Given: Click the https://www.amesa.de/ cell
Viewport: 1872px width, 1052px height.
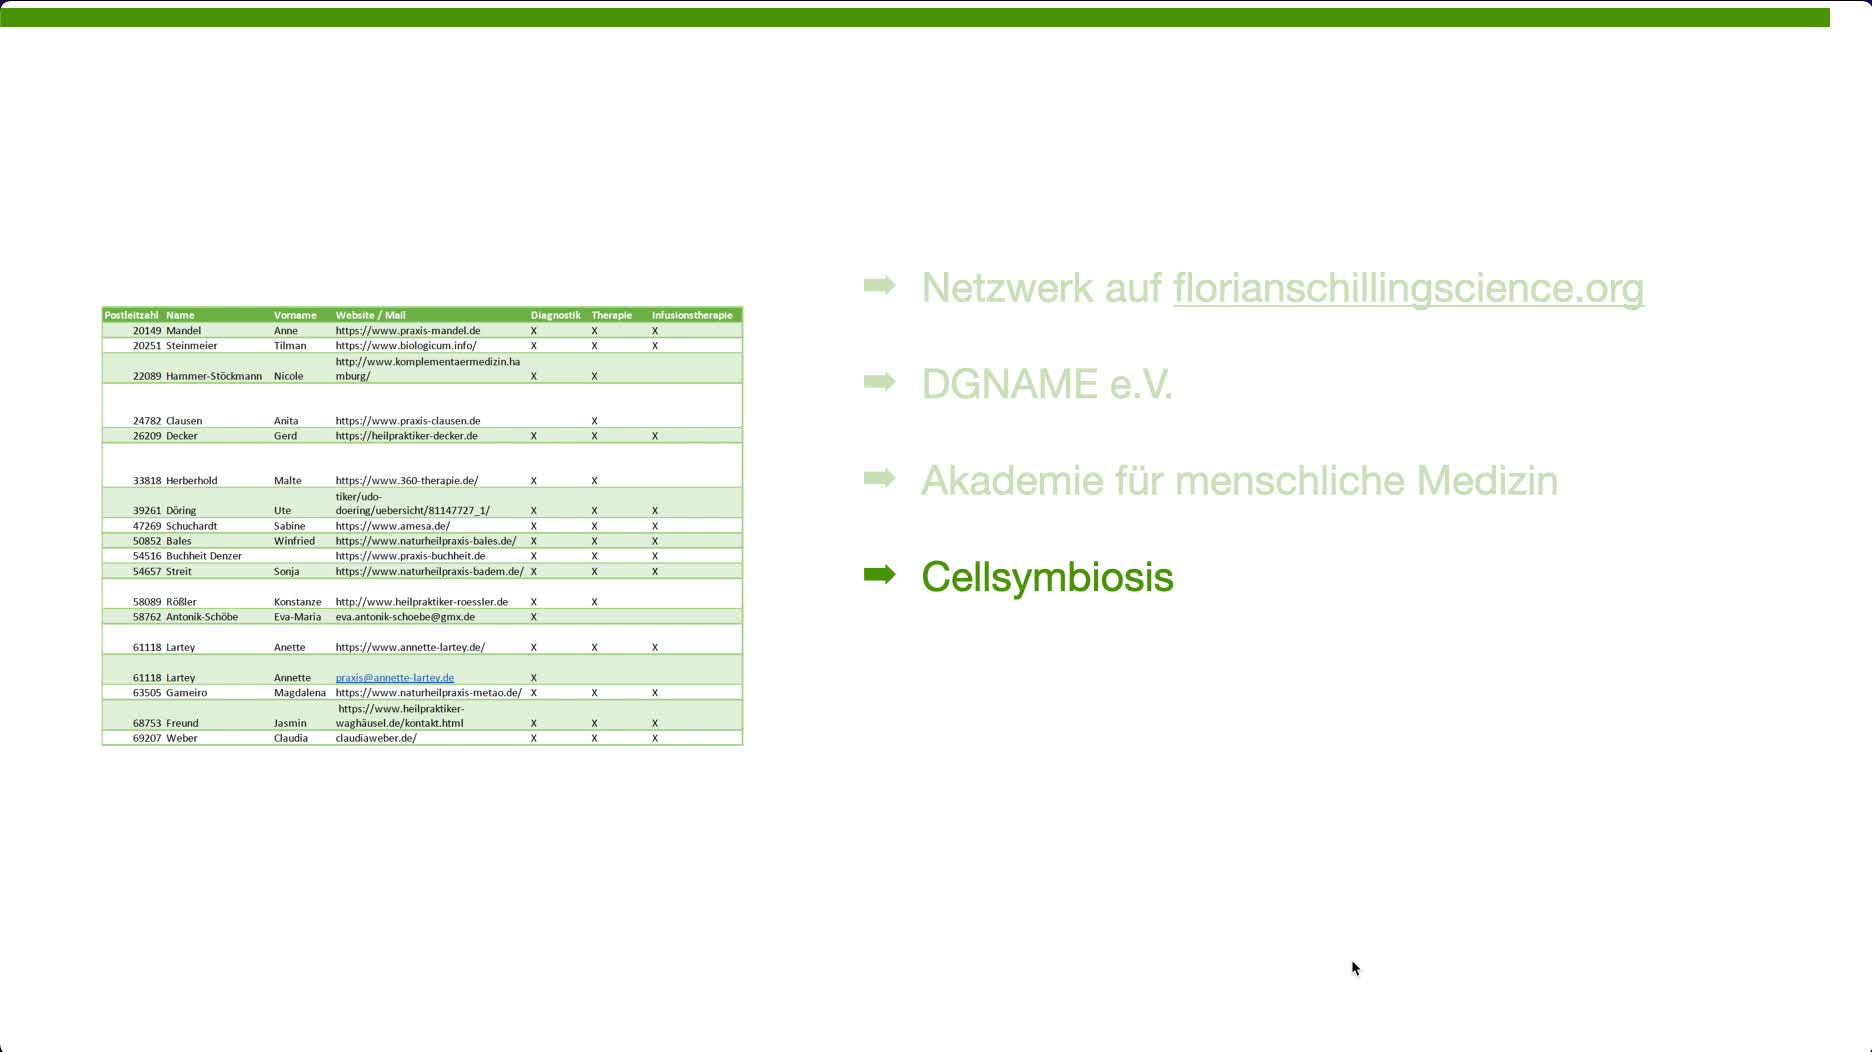Looking at the screenshot, I should [x=393, y=526].
